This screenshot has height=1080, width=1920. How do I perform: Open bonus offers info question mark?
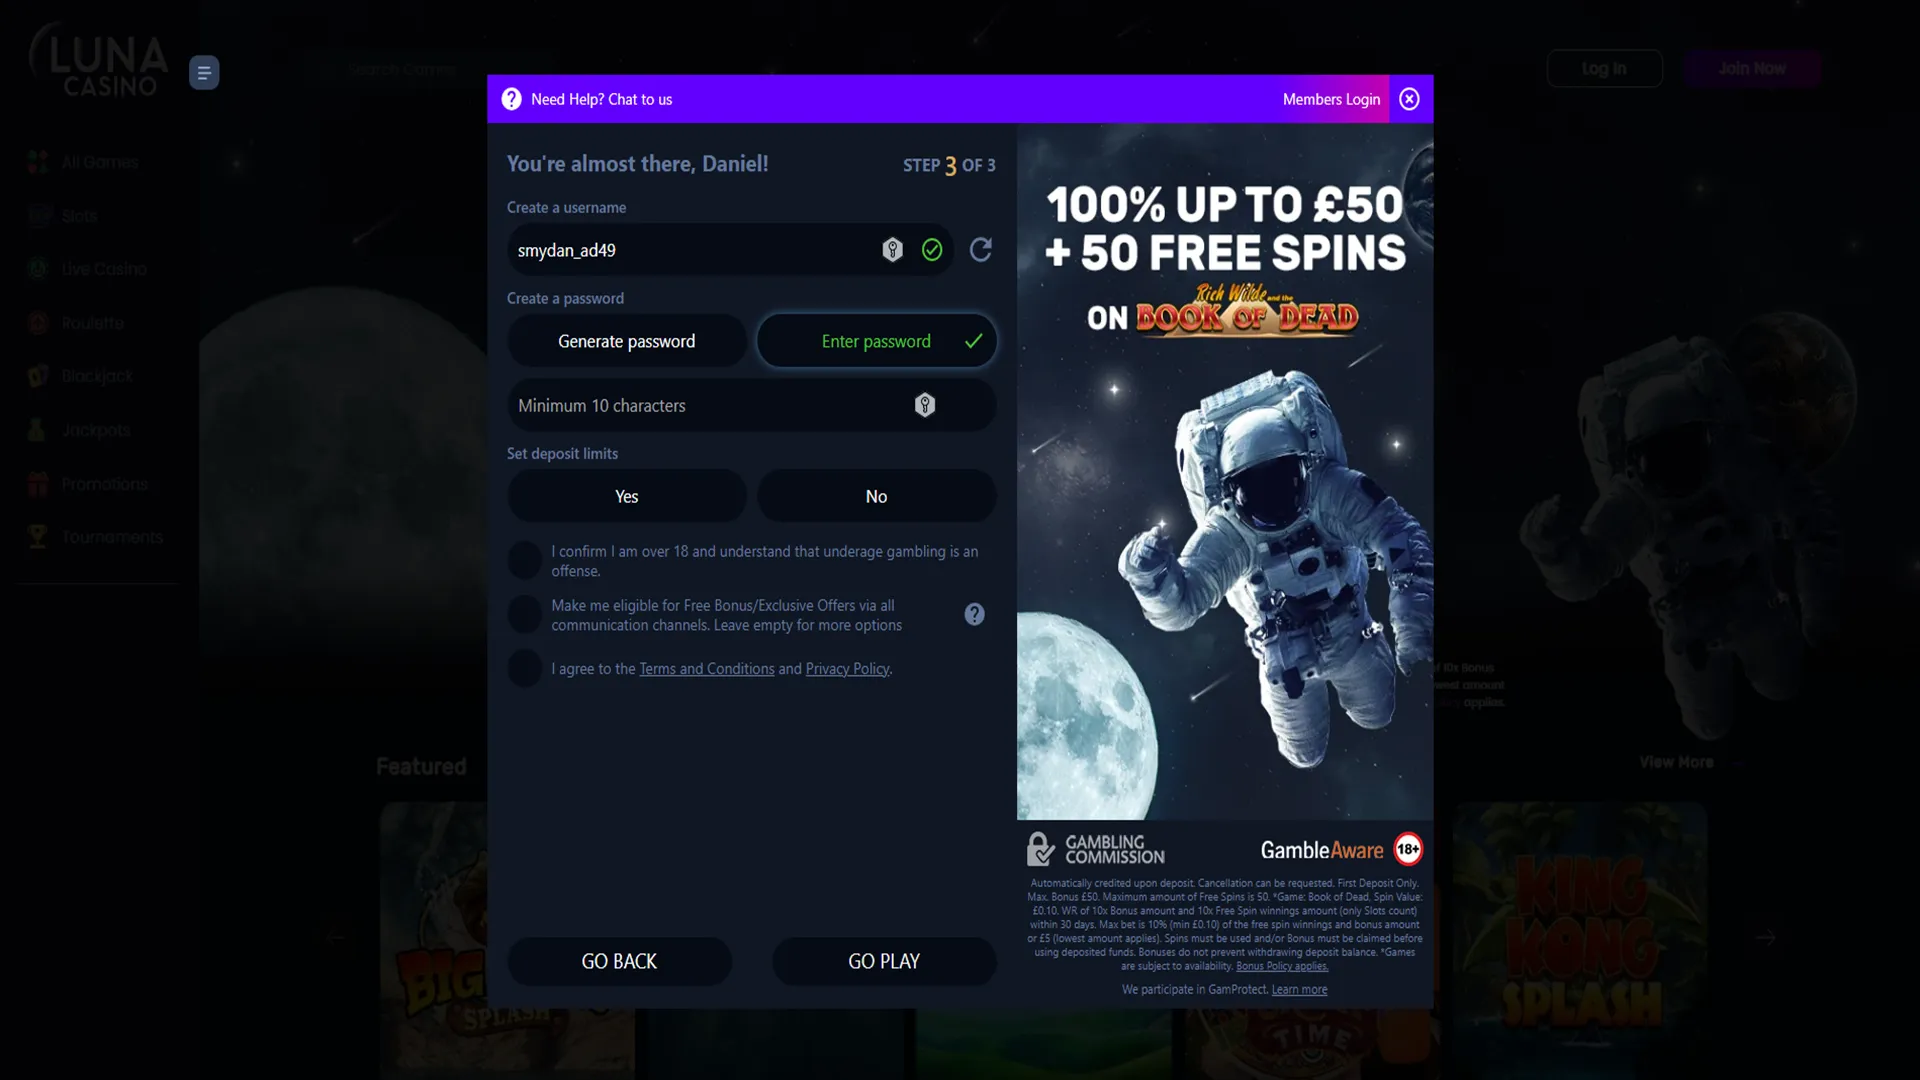pos(974,615)
